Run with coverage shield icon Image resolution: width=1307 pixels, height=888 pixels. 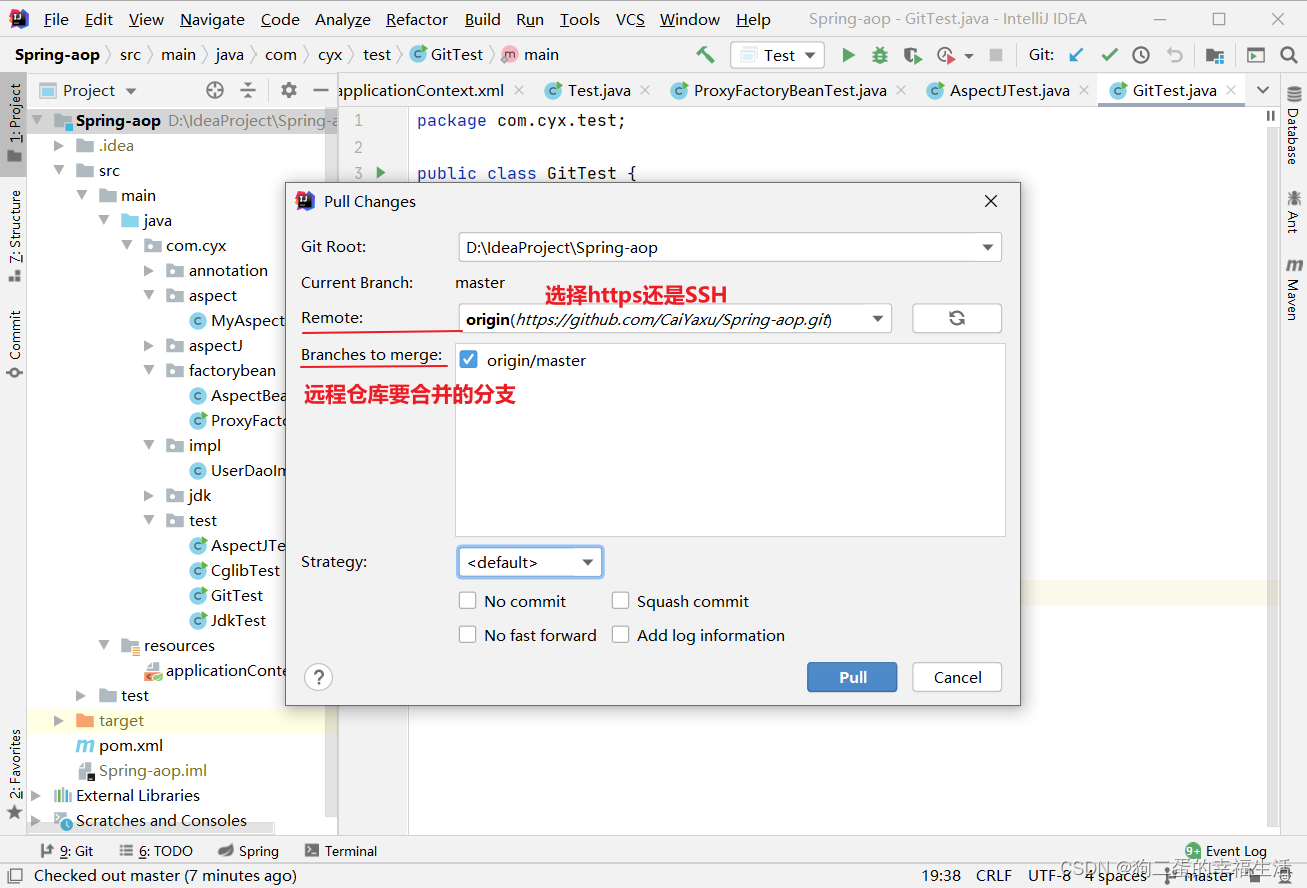click(x=911, y=55)
